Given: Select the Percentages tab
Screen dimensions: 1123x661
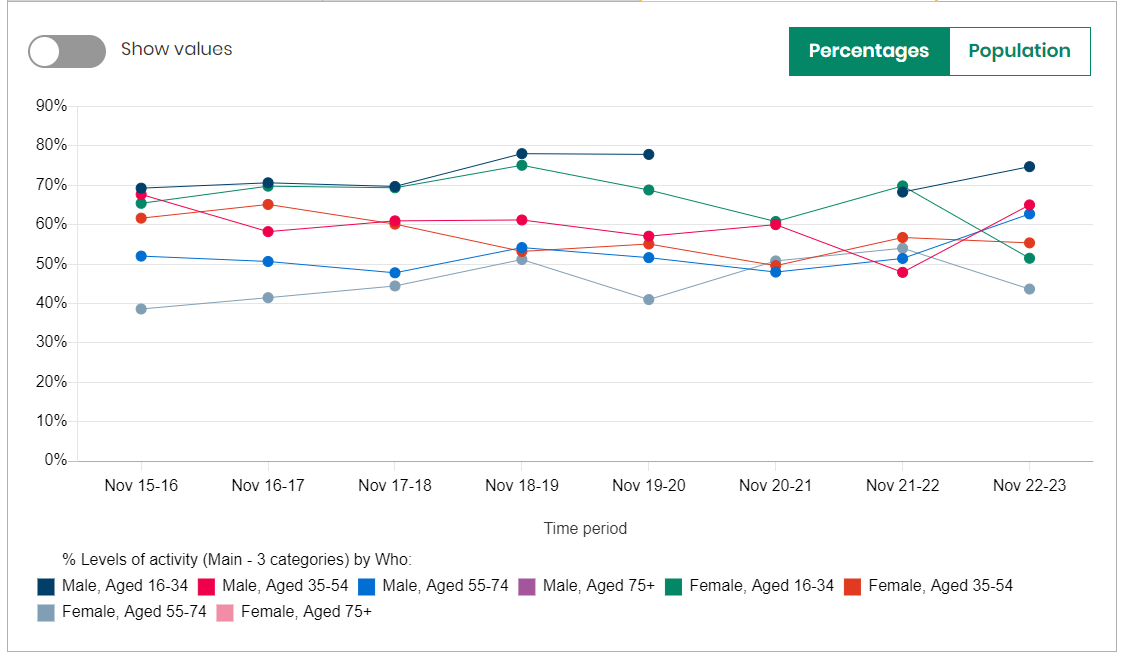Looking at the screenshot, I should click(868, 51).
